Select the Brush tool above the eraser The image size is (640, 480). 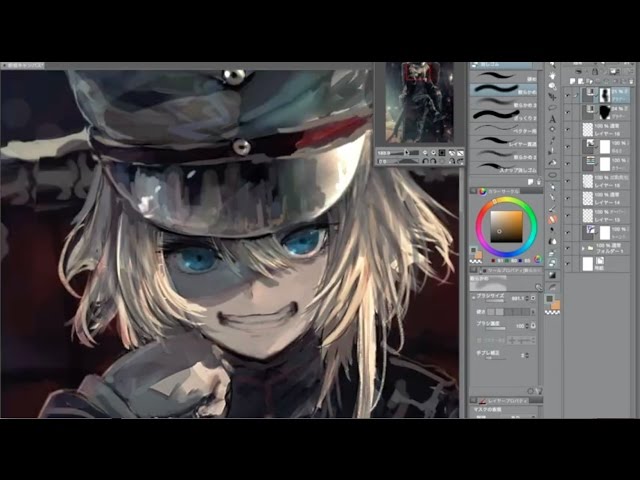552,208
